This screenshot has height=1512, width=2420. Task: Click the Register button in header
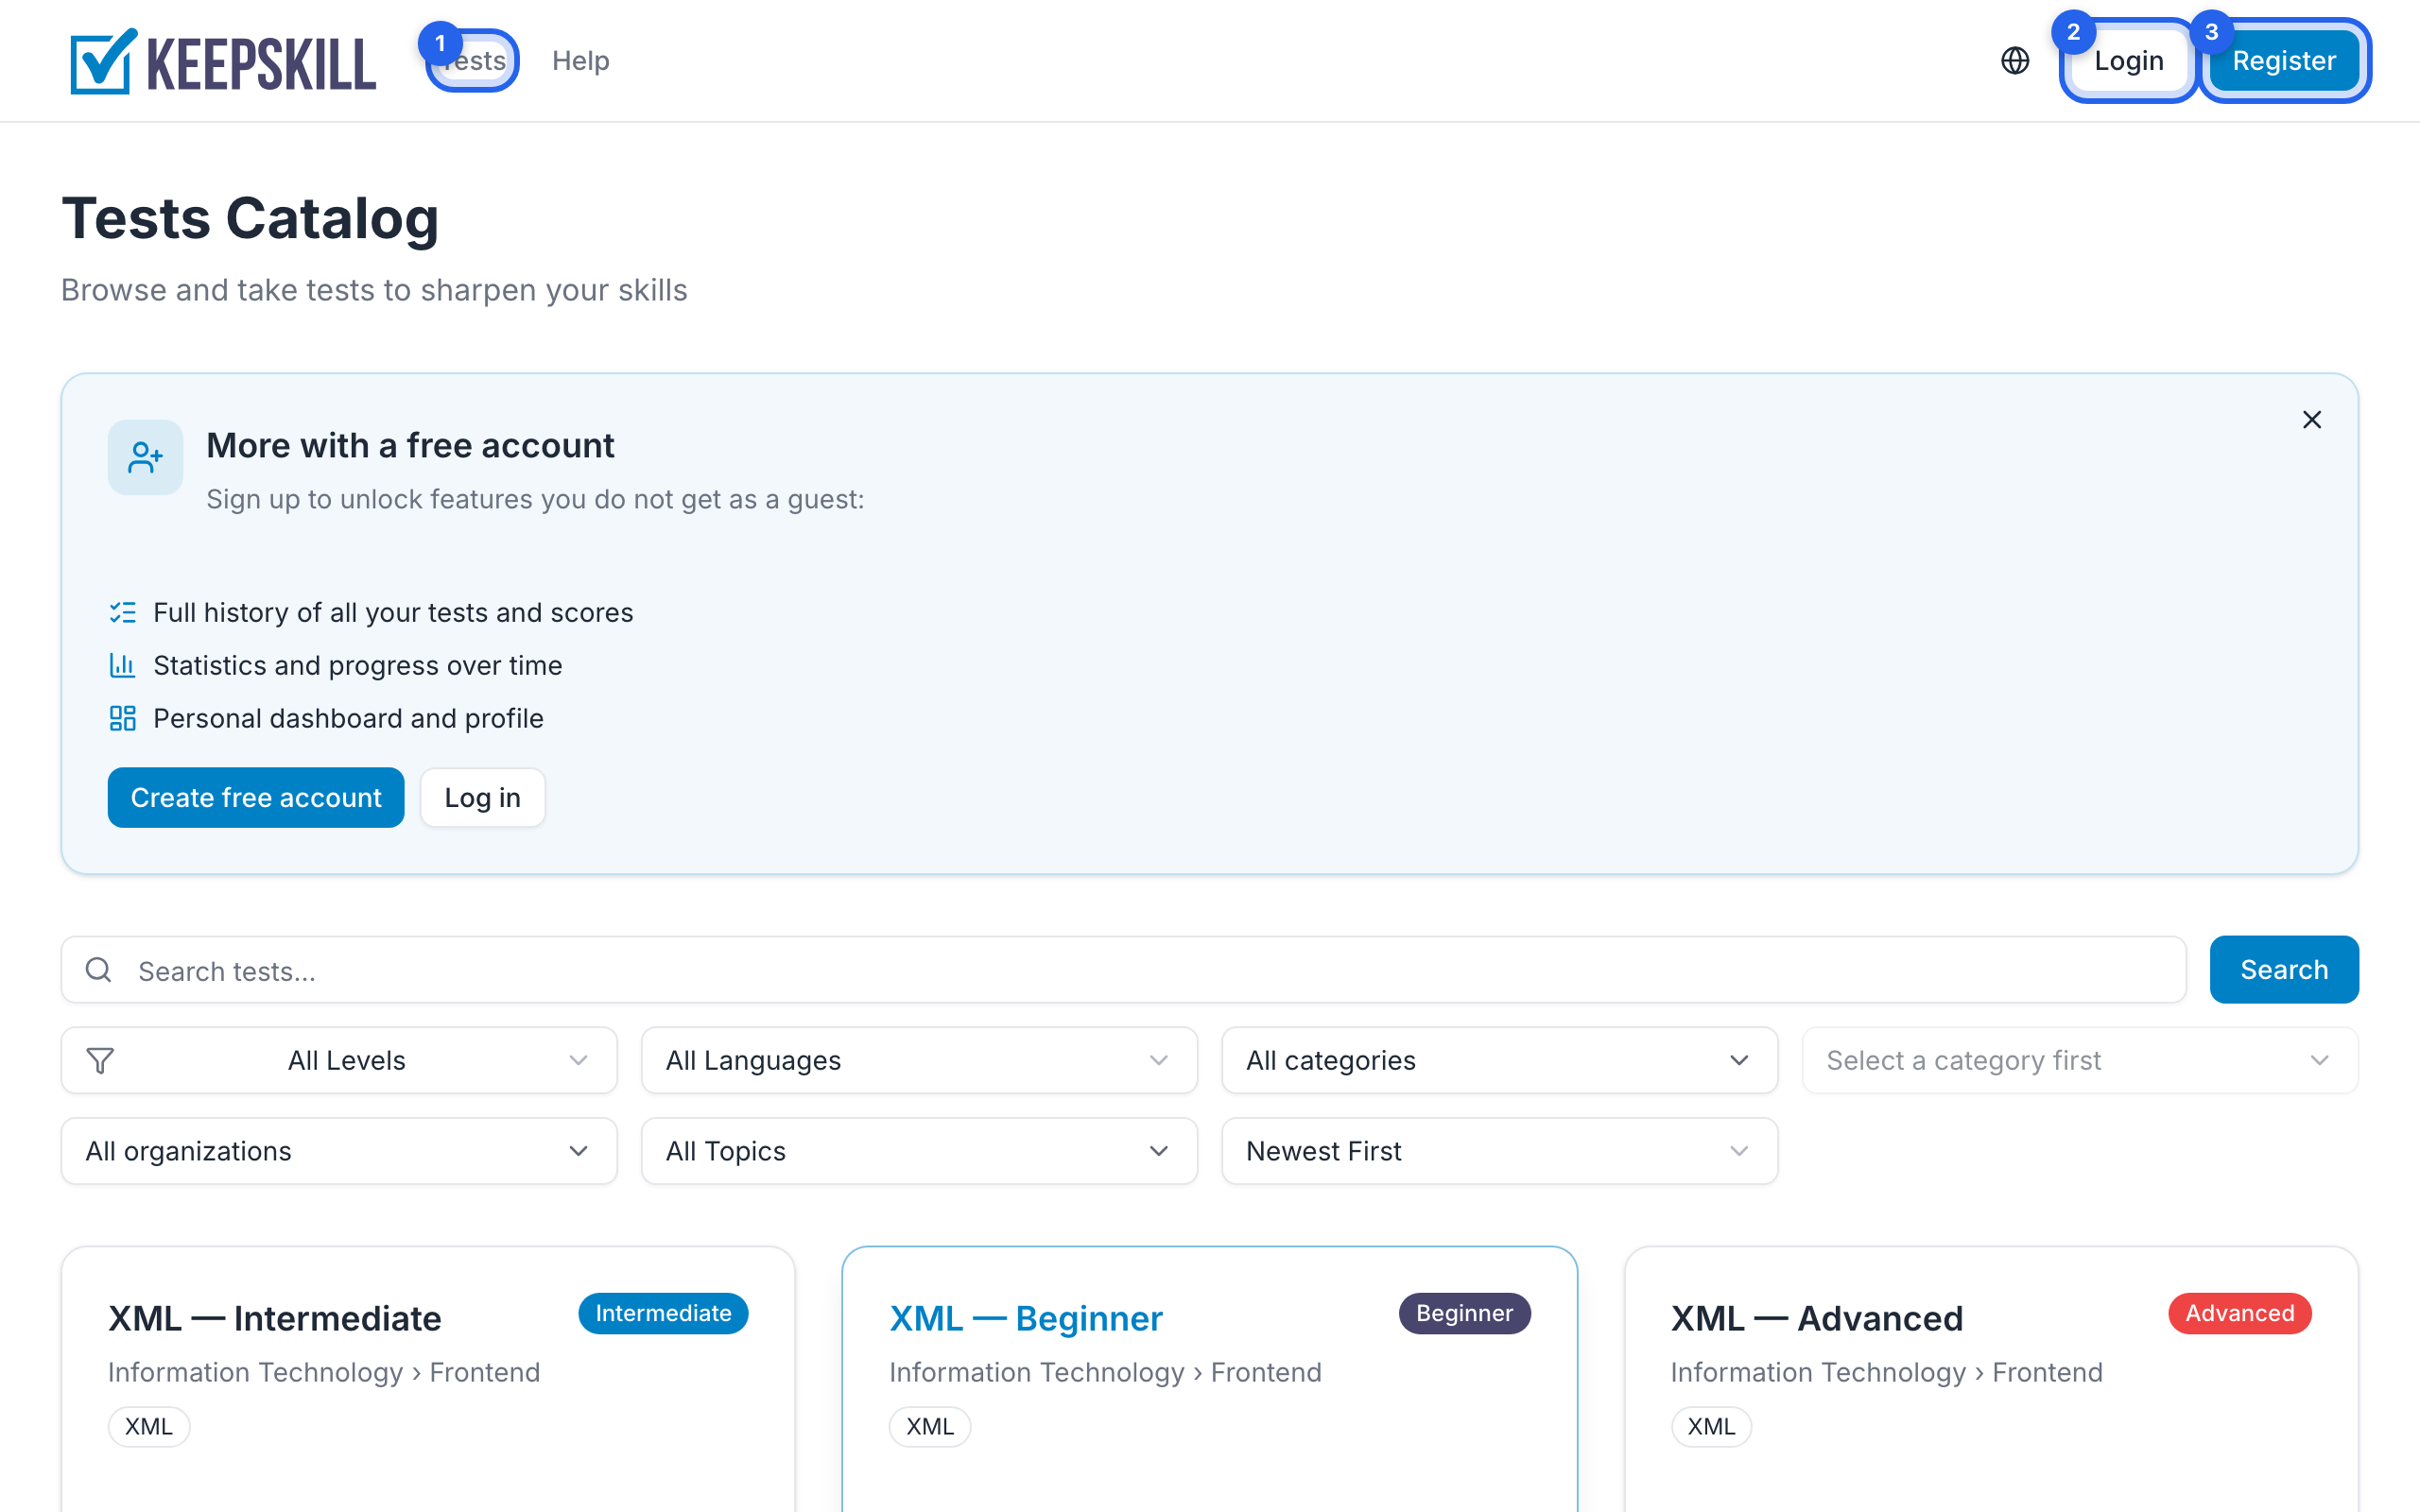pyautogui.click(x=2284, y=61)
